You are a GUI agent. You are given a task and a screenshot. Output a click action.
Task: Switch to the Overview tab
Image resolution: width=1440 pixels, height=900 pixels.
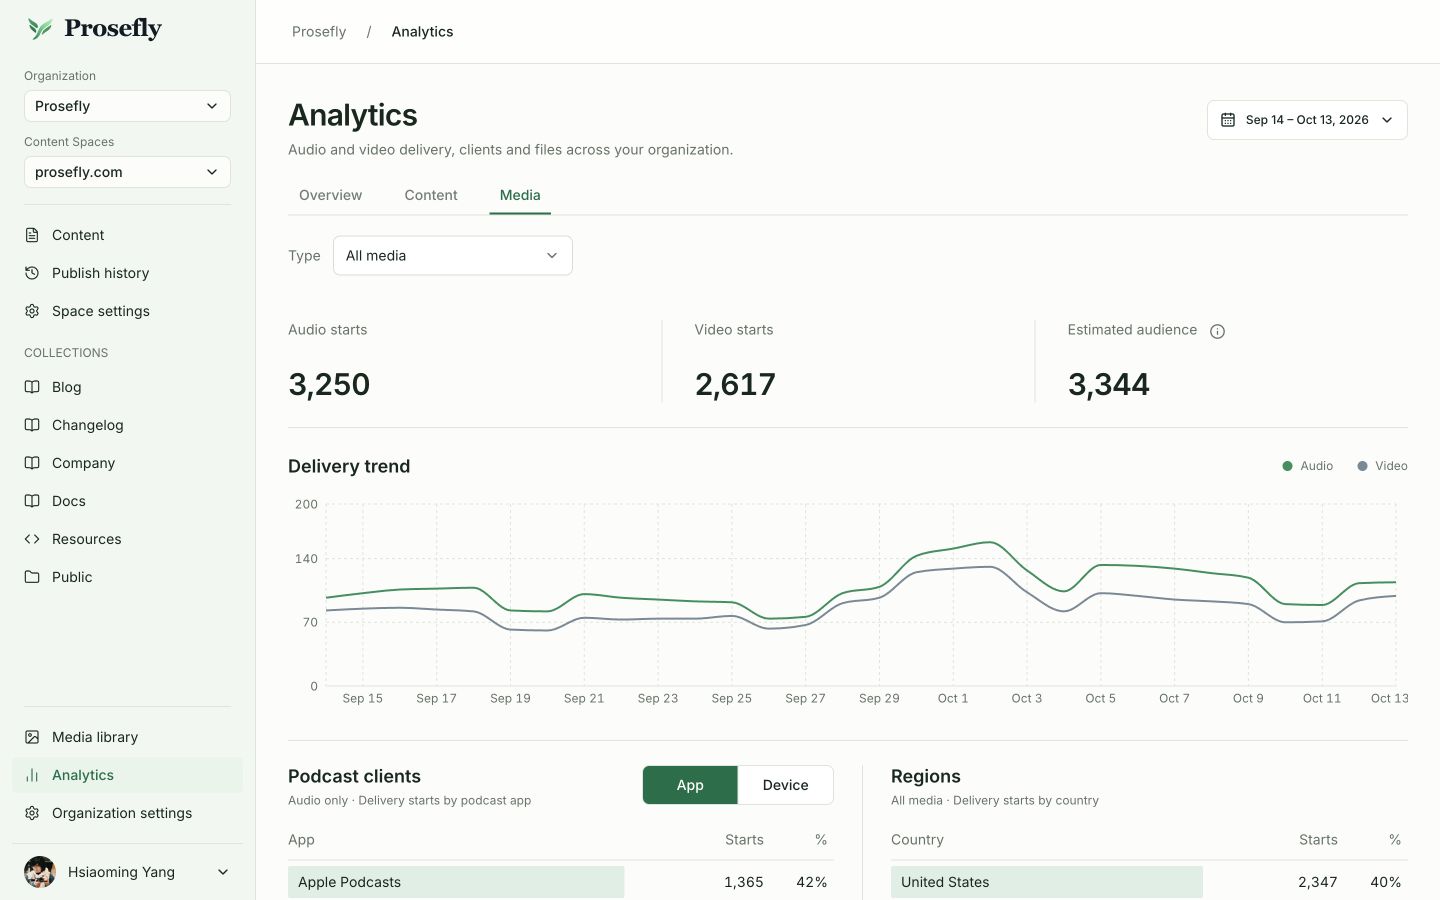[x=330, y=195]
